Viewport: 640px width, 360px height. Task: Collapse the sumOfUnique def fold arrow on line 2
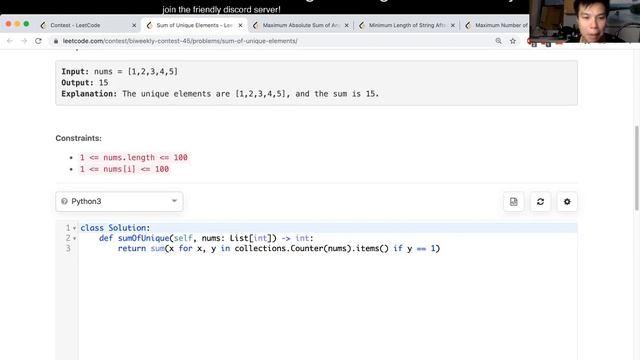pos(75,238)
